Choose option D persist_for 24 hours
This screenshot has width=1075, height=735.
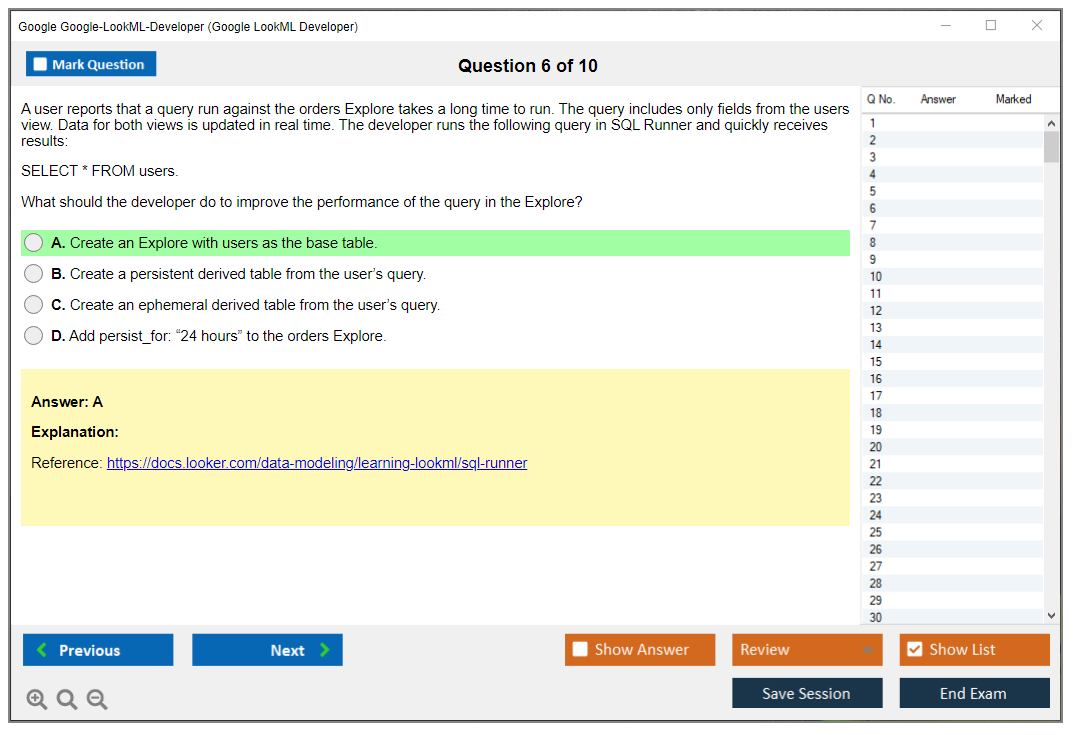[x=34, y=336]
